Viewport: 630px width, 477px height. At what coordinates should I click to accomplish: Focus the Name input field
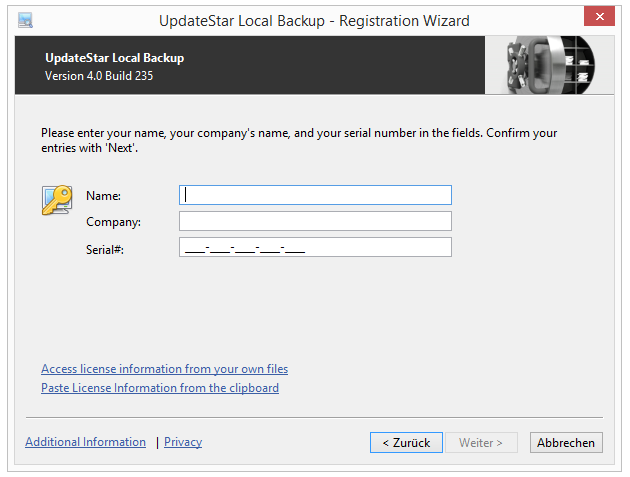pyautogui.click(x=315, y=195)
